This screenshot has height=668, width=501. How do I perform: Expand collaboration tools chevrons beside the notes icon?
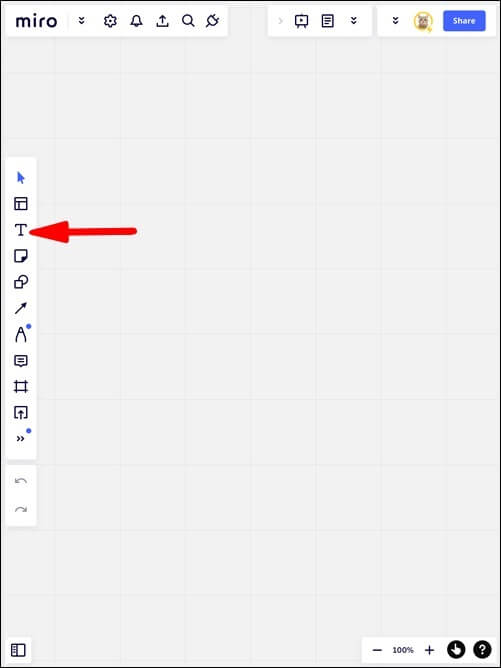pyautogui.click(x=354, y=20)
